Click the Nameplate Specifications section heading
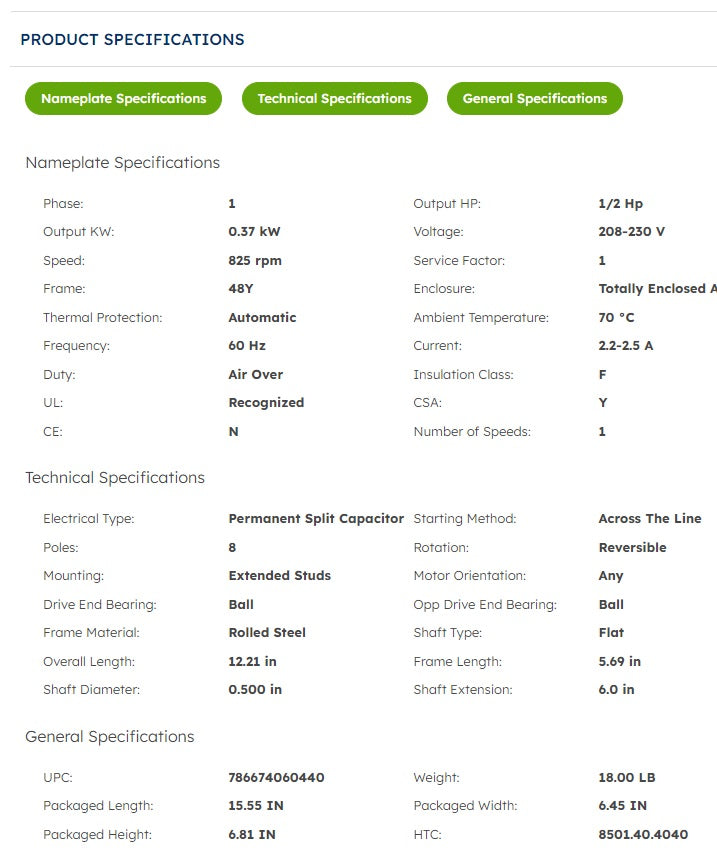717x851 pixels. coord(122,163)
